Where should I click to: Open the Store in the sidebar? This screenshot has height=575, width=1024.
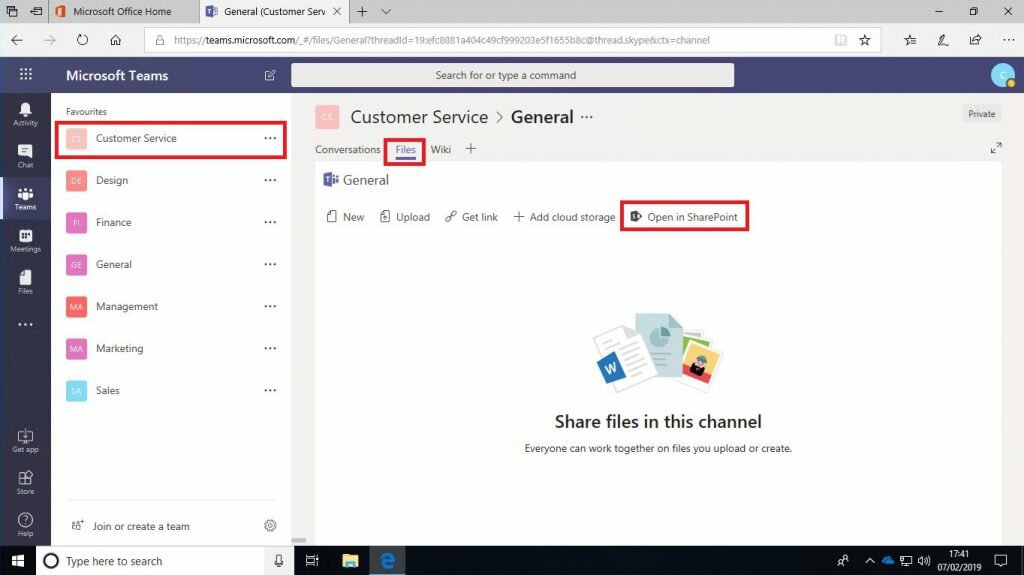pos(25,483)
